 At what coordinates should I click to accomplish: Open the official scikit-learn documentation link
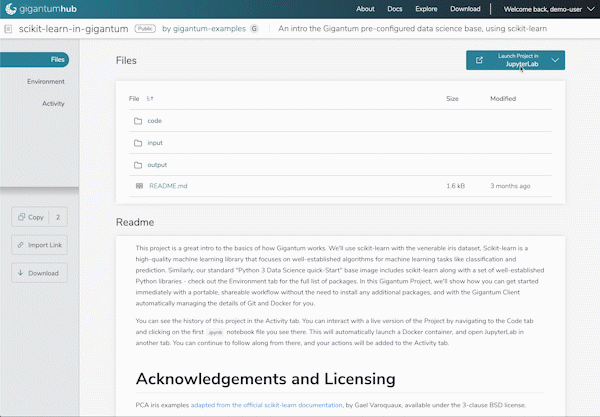[x=266, y=405]
